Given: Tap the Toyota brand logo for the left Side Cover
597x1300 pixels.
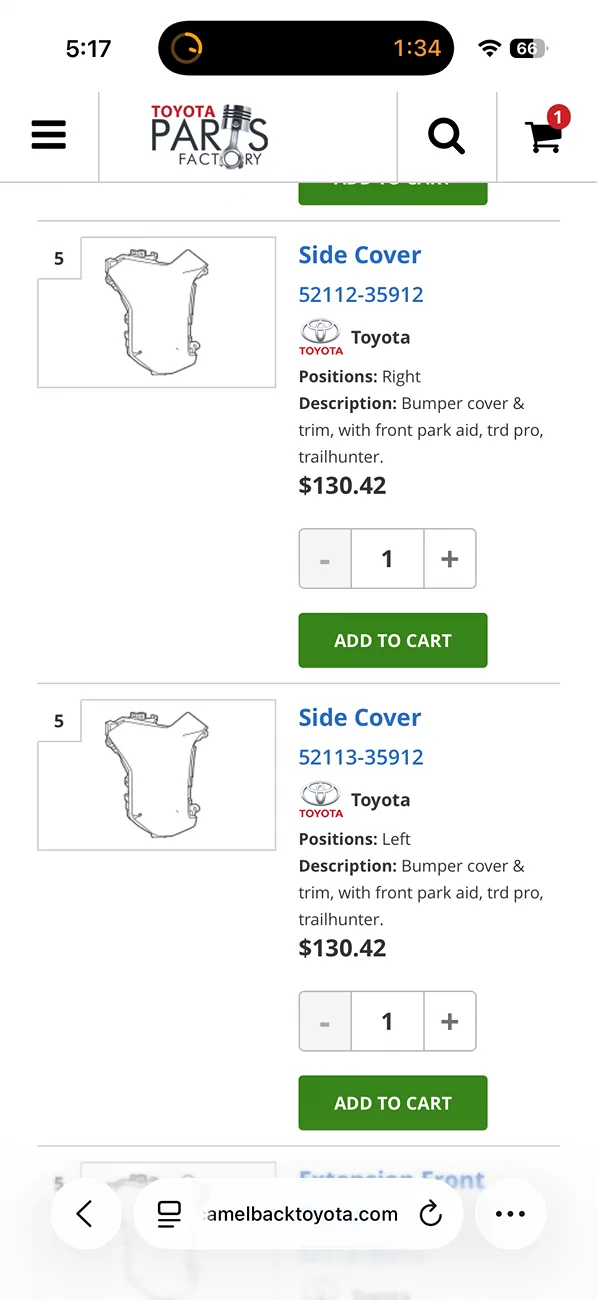Looking at the screenshot, I should 320,799.
